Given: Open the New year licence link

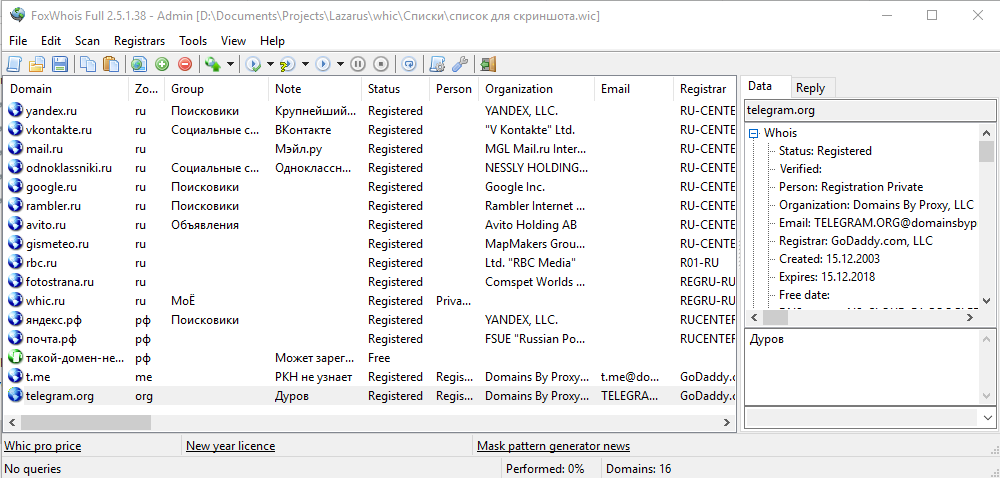Looking at the screenshot, I should (230, 446).
